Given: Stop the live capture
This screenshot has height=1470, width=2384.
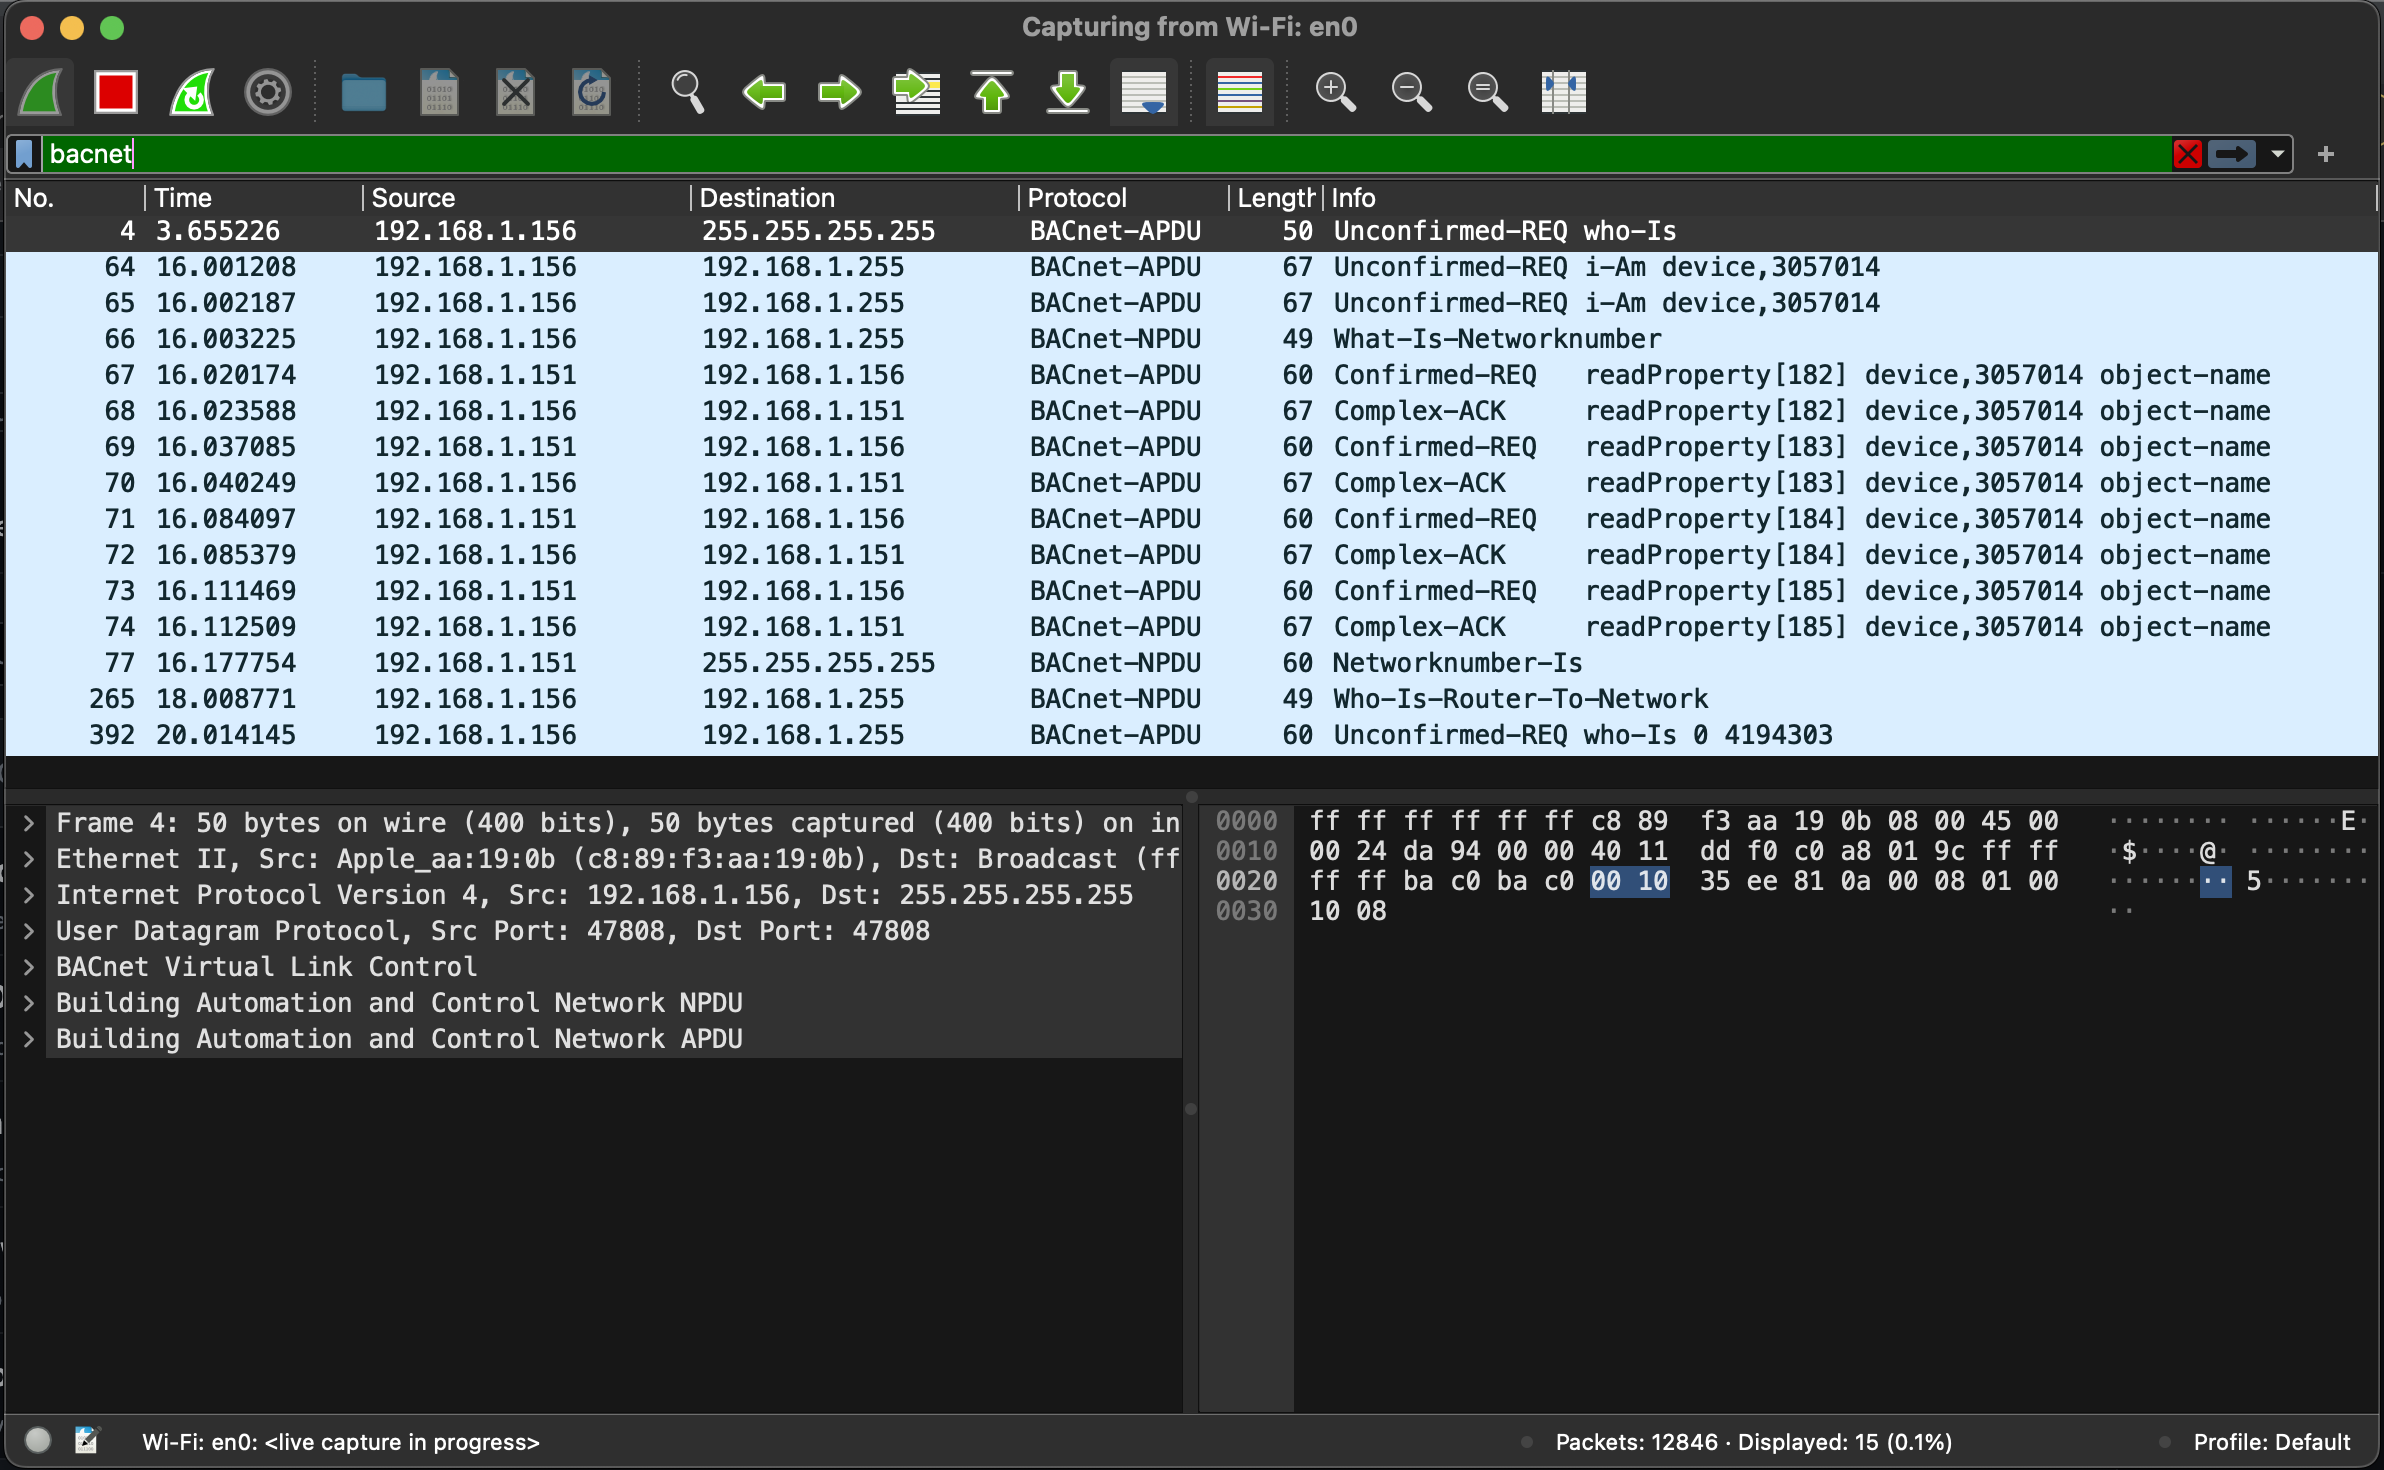Looking at the screenshot, I should point(114,92).
